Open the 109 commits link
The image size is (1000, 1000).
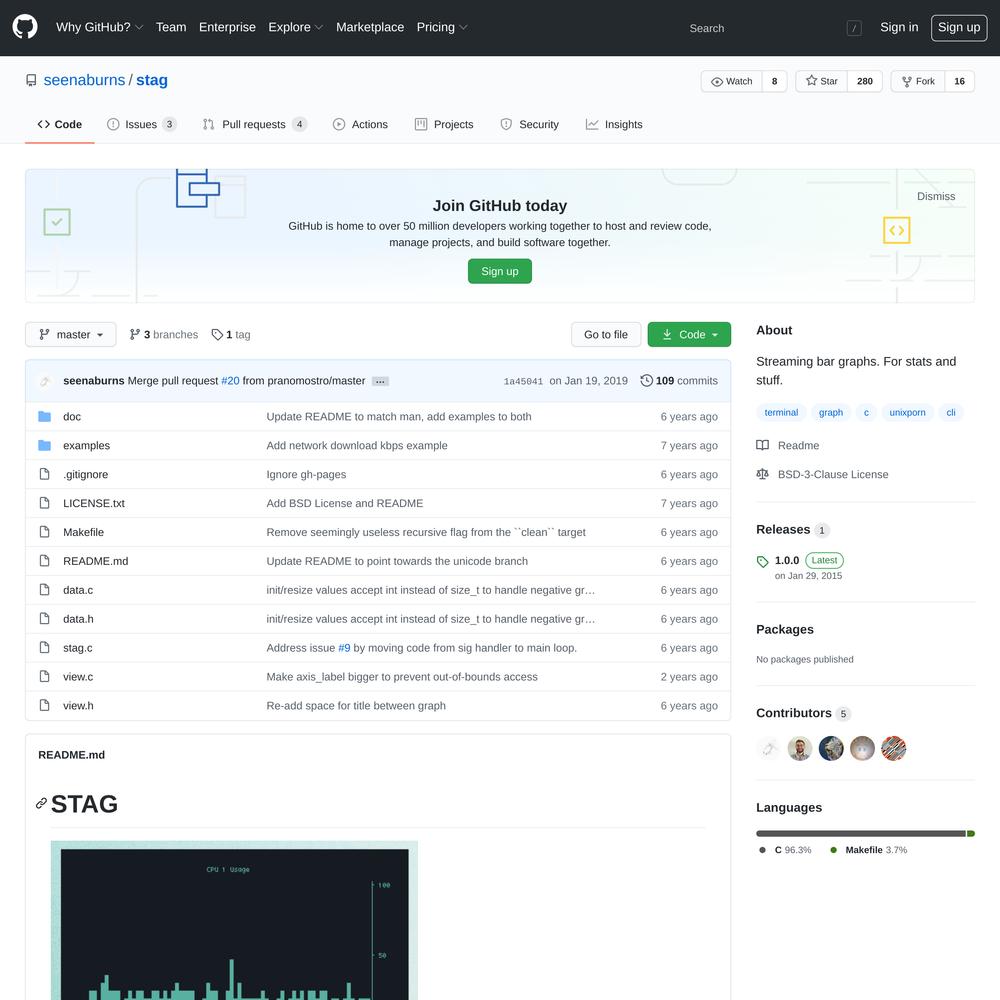coord(679,380)
